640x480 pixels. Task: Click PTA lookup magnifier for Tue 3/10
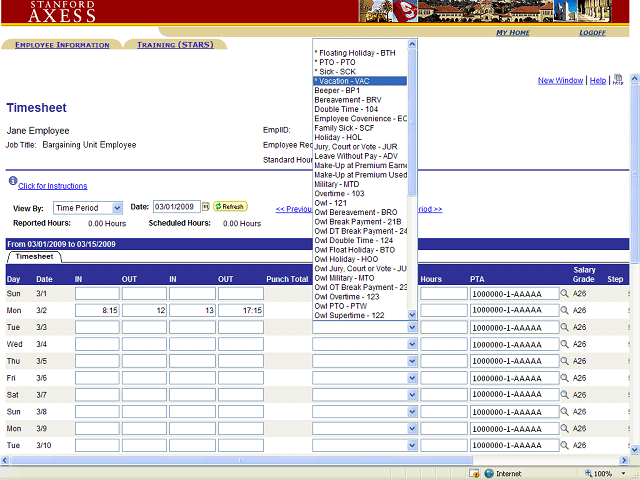564,445
